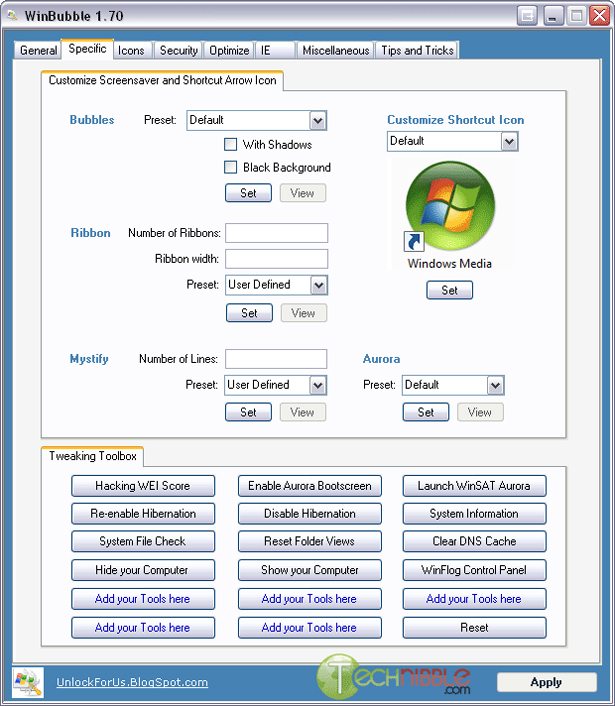This screenshot has height=706, width=615.
Task: Open the Aurora Preset dropdown
Action: point(495,385)
